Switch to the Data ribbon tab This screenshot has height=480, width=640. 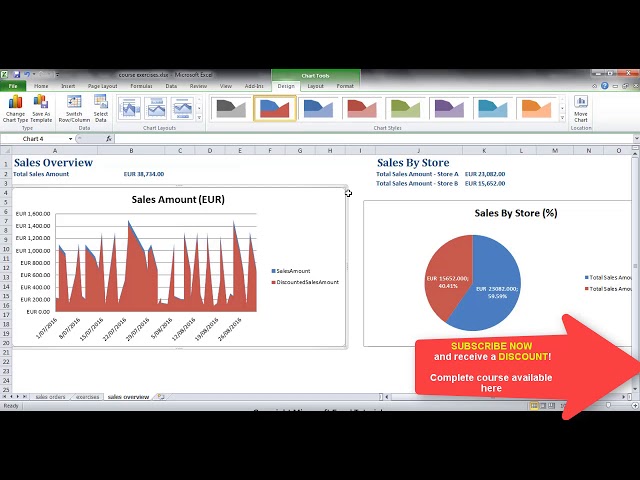171,86
